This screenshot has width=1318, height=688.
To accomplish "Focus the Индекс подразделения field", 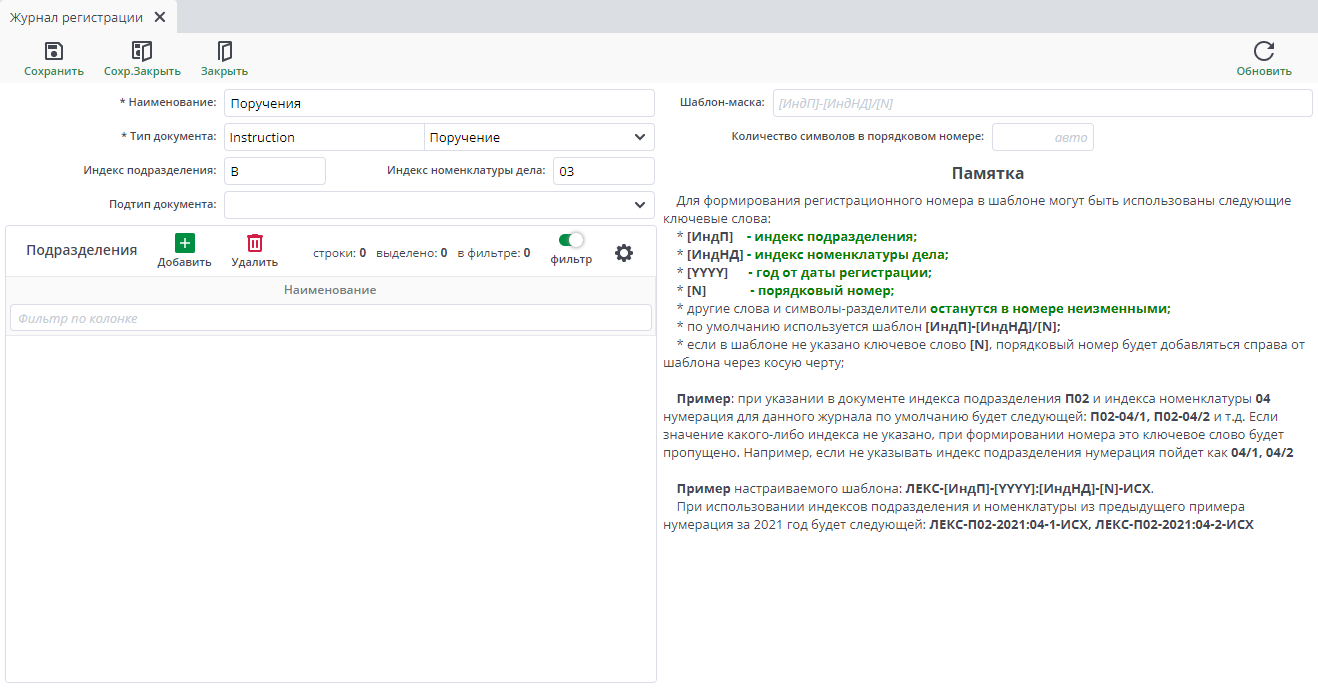I will (x=275, y=171).
